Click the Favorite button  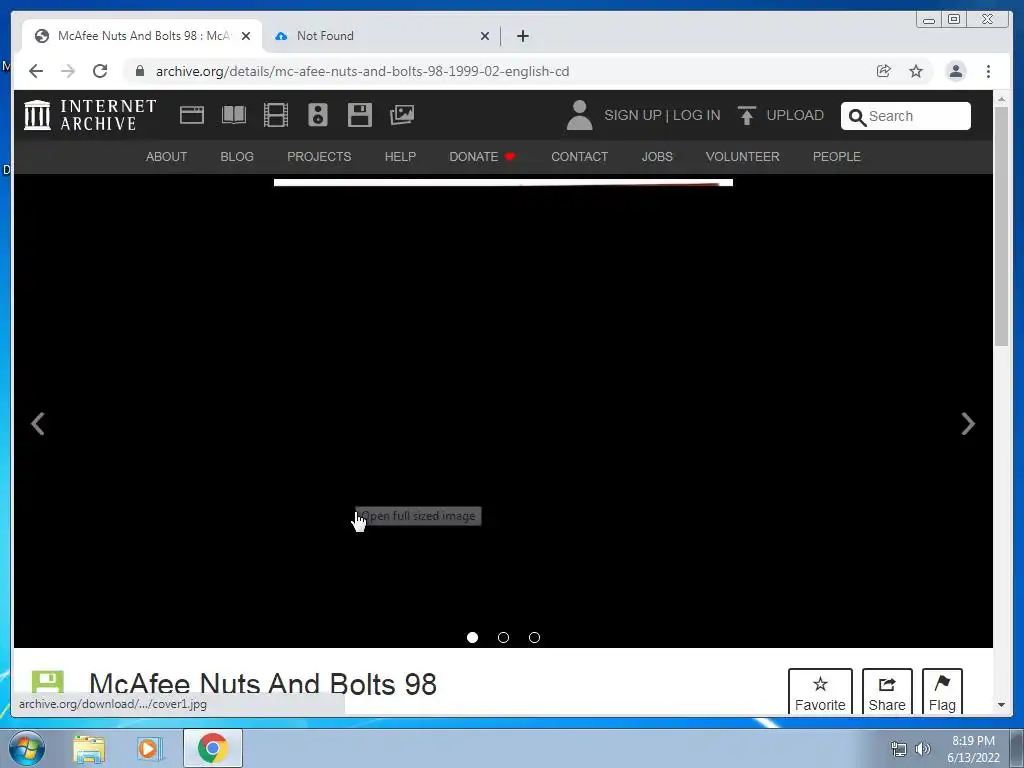pyautogui.click(x=820, y=692)
